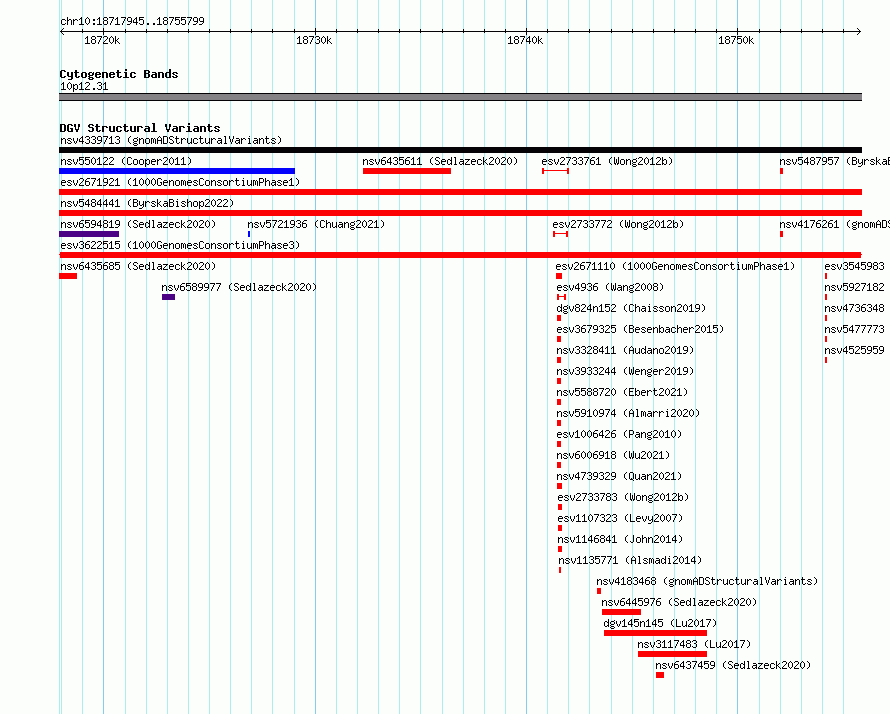Select nsv4183468 (gnomADStructuralVariants) label
This screenshot has width=890, height=714.
[707, 581]
